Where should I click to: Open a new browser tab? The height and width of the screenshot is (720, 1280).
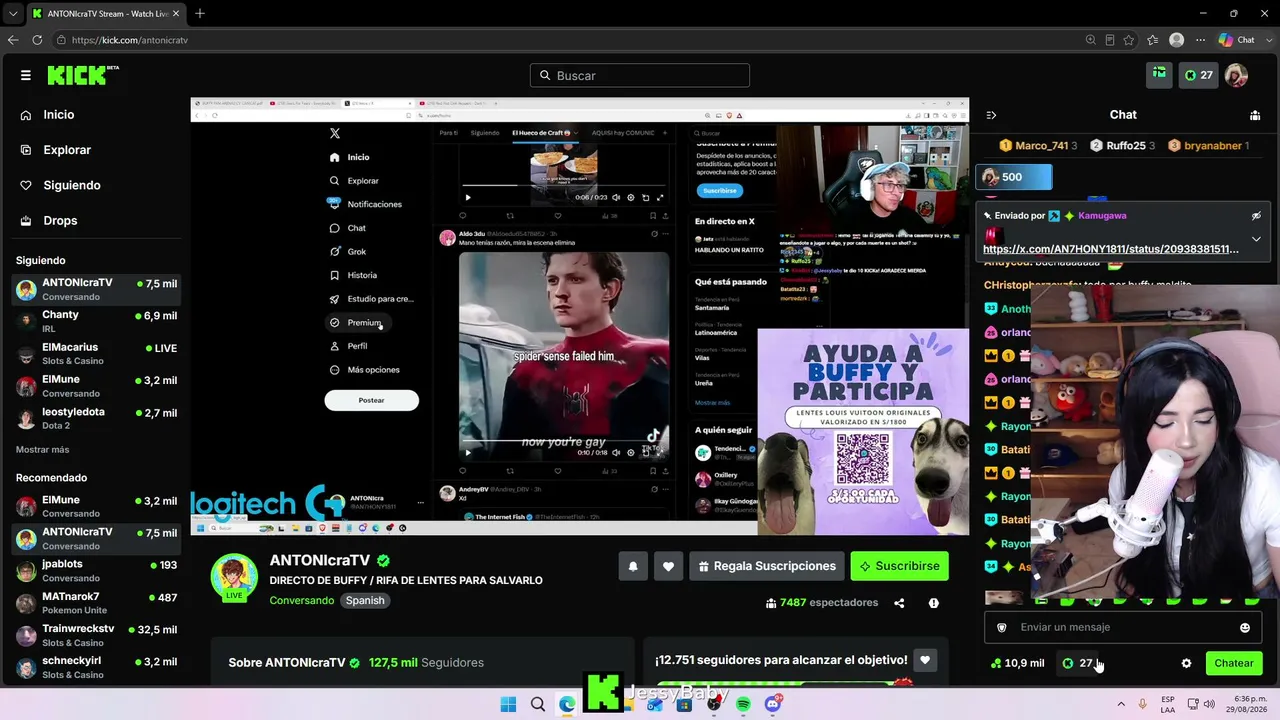coord(200,13)
